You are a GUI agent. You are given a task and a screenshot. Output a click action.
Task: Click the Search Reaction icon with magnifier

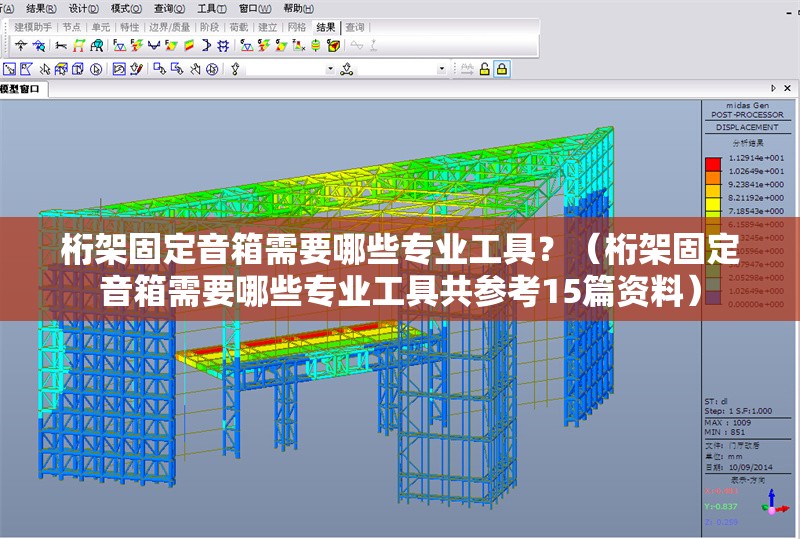click(39, 45)
